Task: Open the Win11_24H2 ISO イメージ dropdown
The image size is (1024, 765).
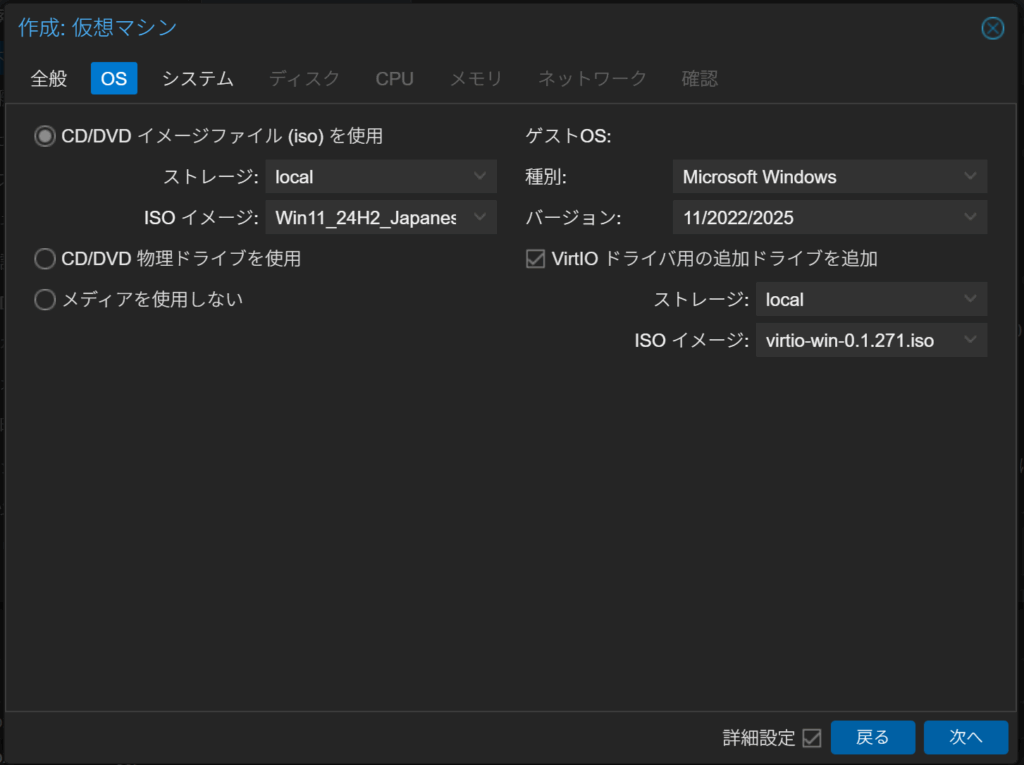Action: [x=480, y=217]
